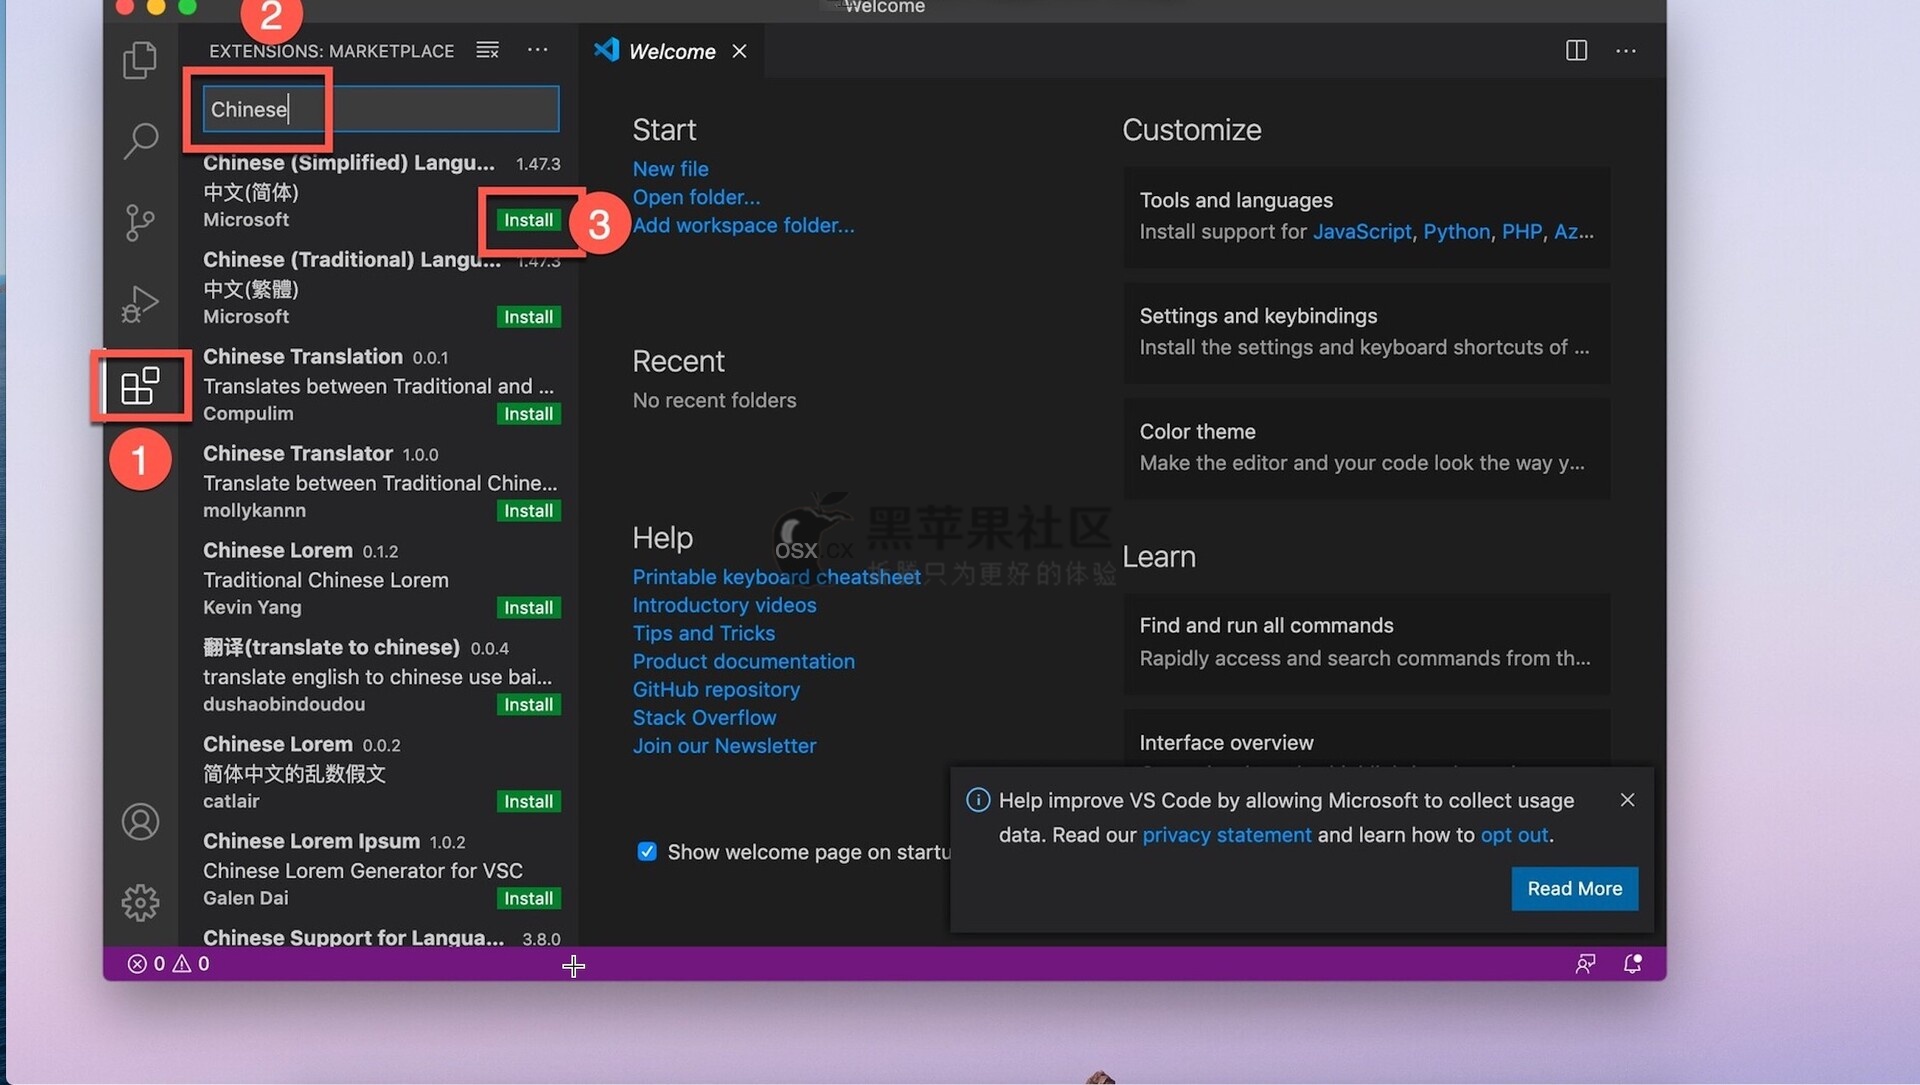Select Chinese Lorem Ipsum extension title
This screenshot has height=1085, width=1920.
click(x=311, y=842)
